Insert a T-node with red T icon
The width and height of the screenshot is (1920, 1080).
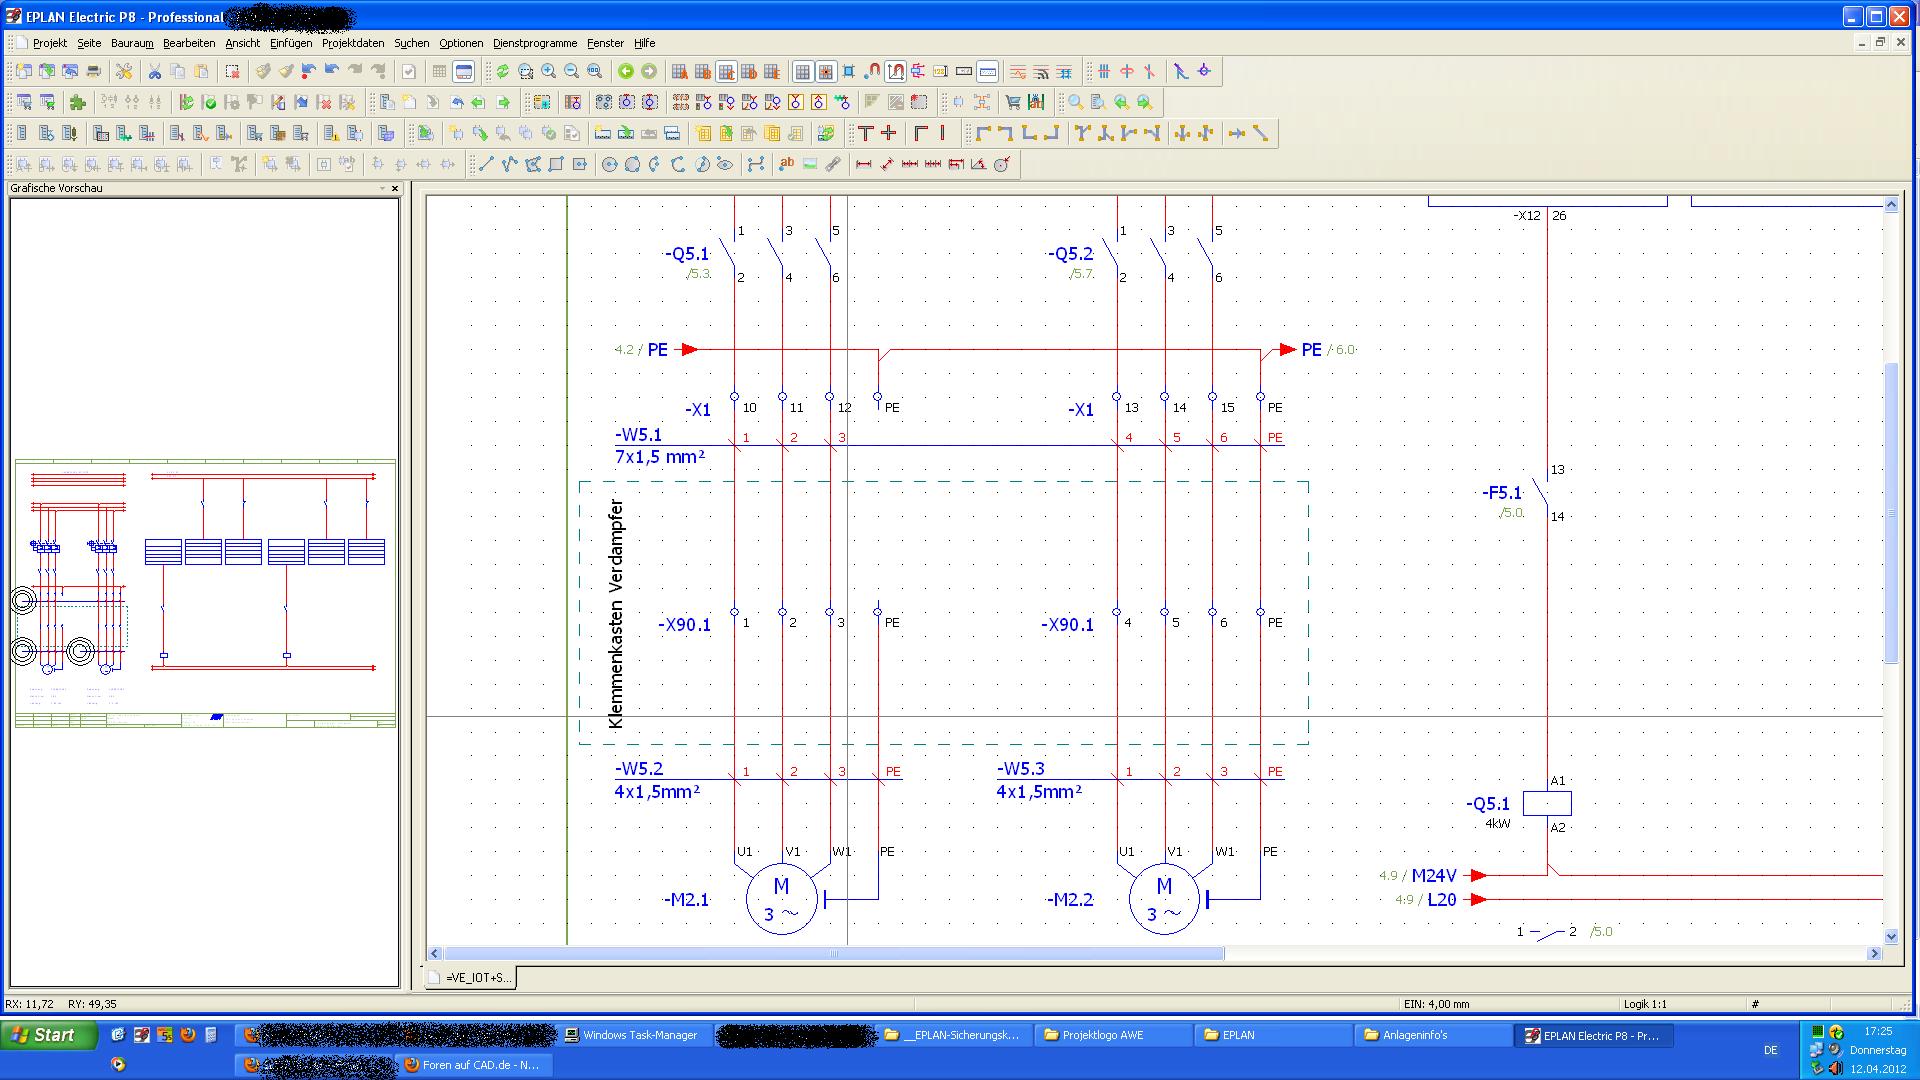pos(866,133)
